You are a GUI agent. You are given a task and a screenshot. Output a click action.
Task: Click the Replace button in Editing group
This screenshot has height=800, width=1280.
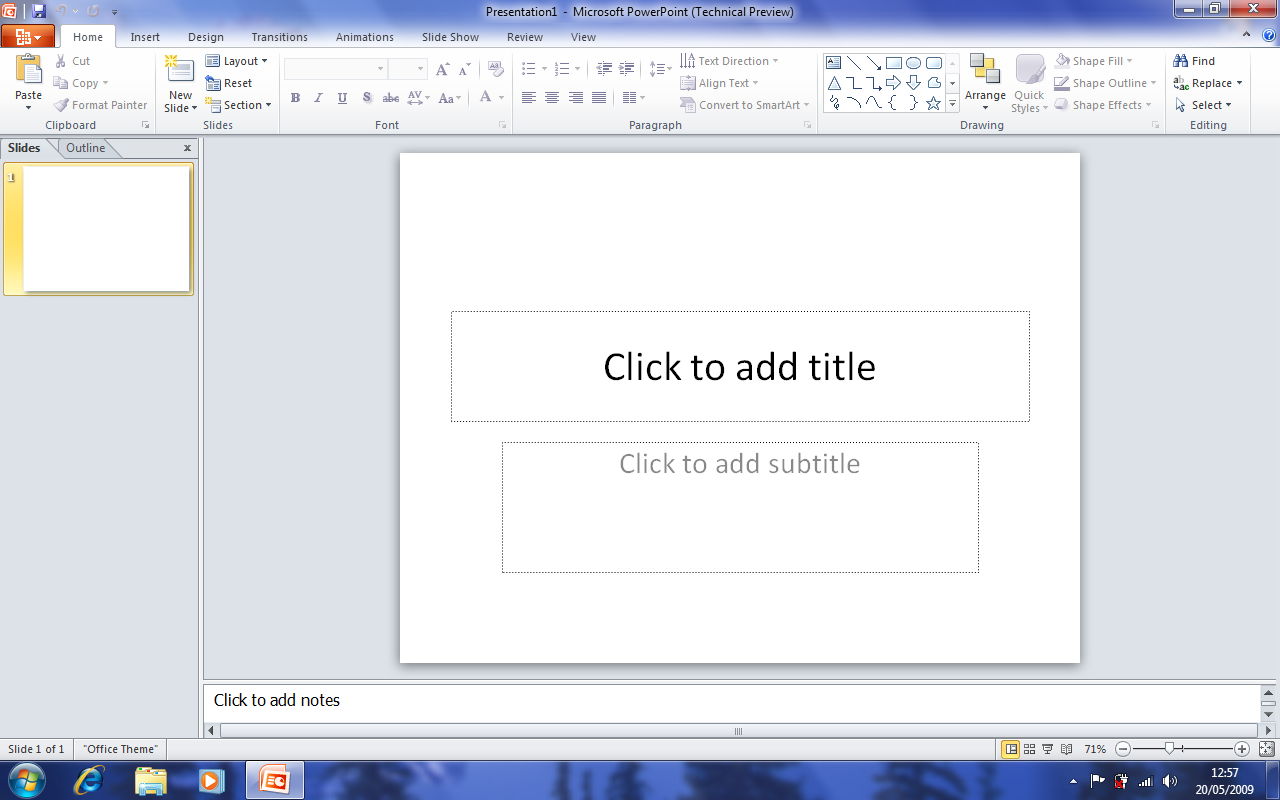pos(1208,83)
